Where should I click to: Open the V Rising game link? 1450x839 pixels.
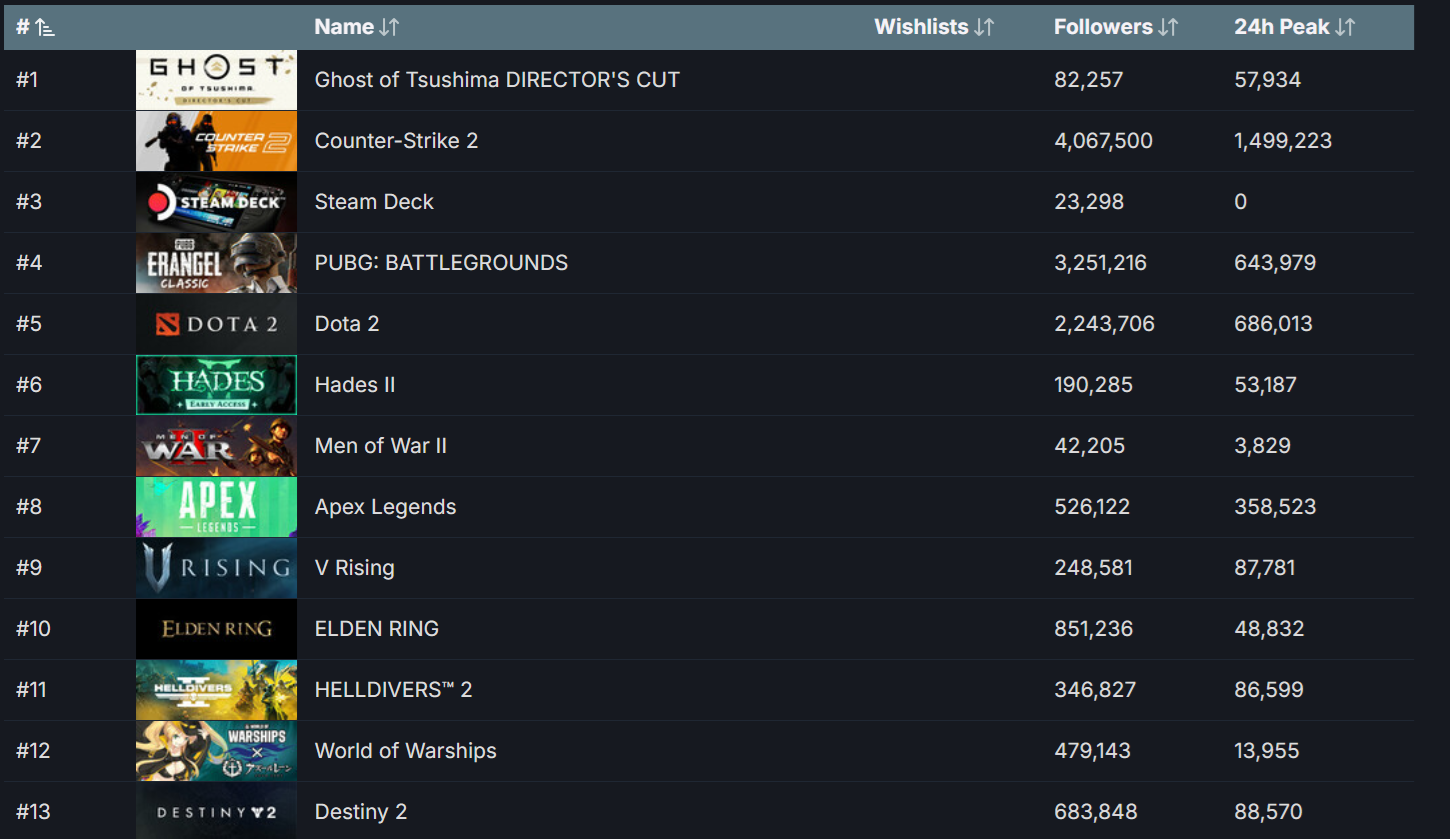(354, 568)
